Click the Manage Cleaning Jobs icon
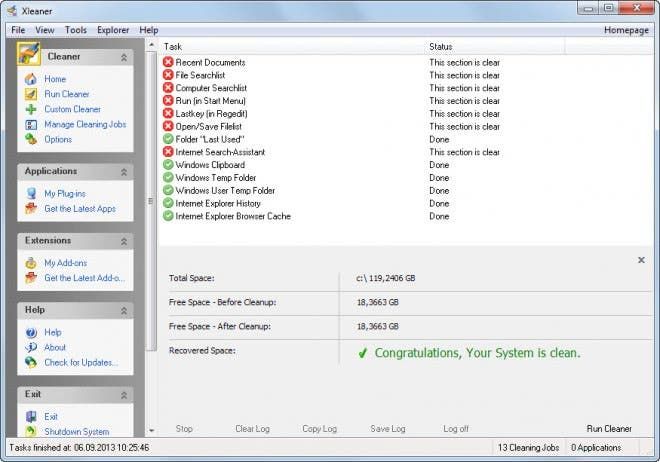This screenshot has width=660, height=462. (31, 125)
